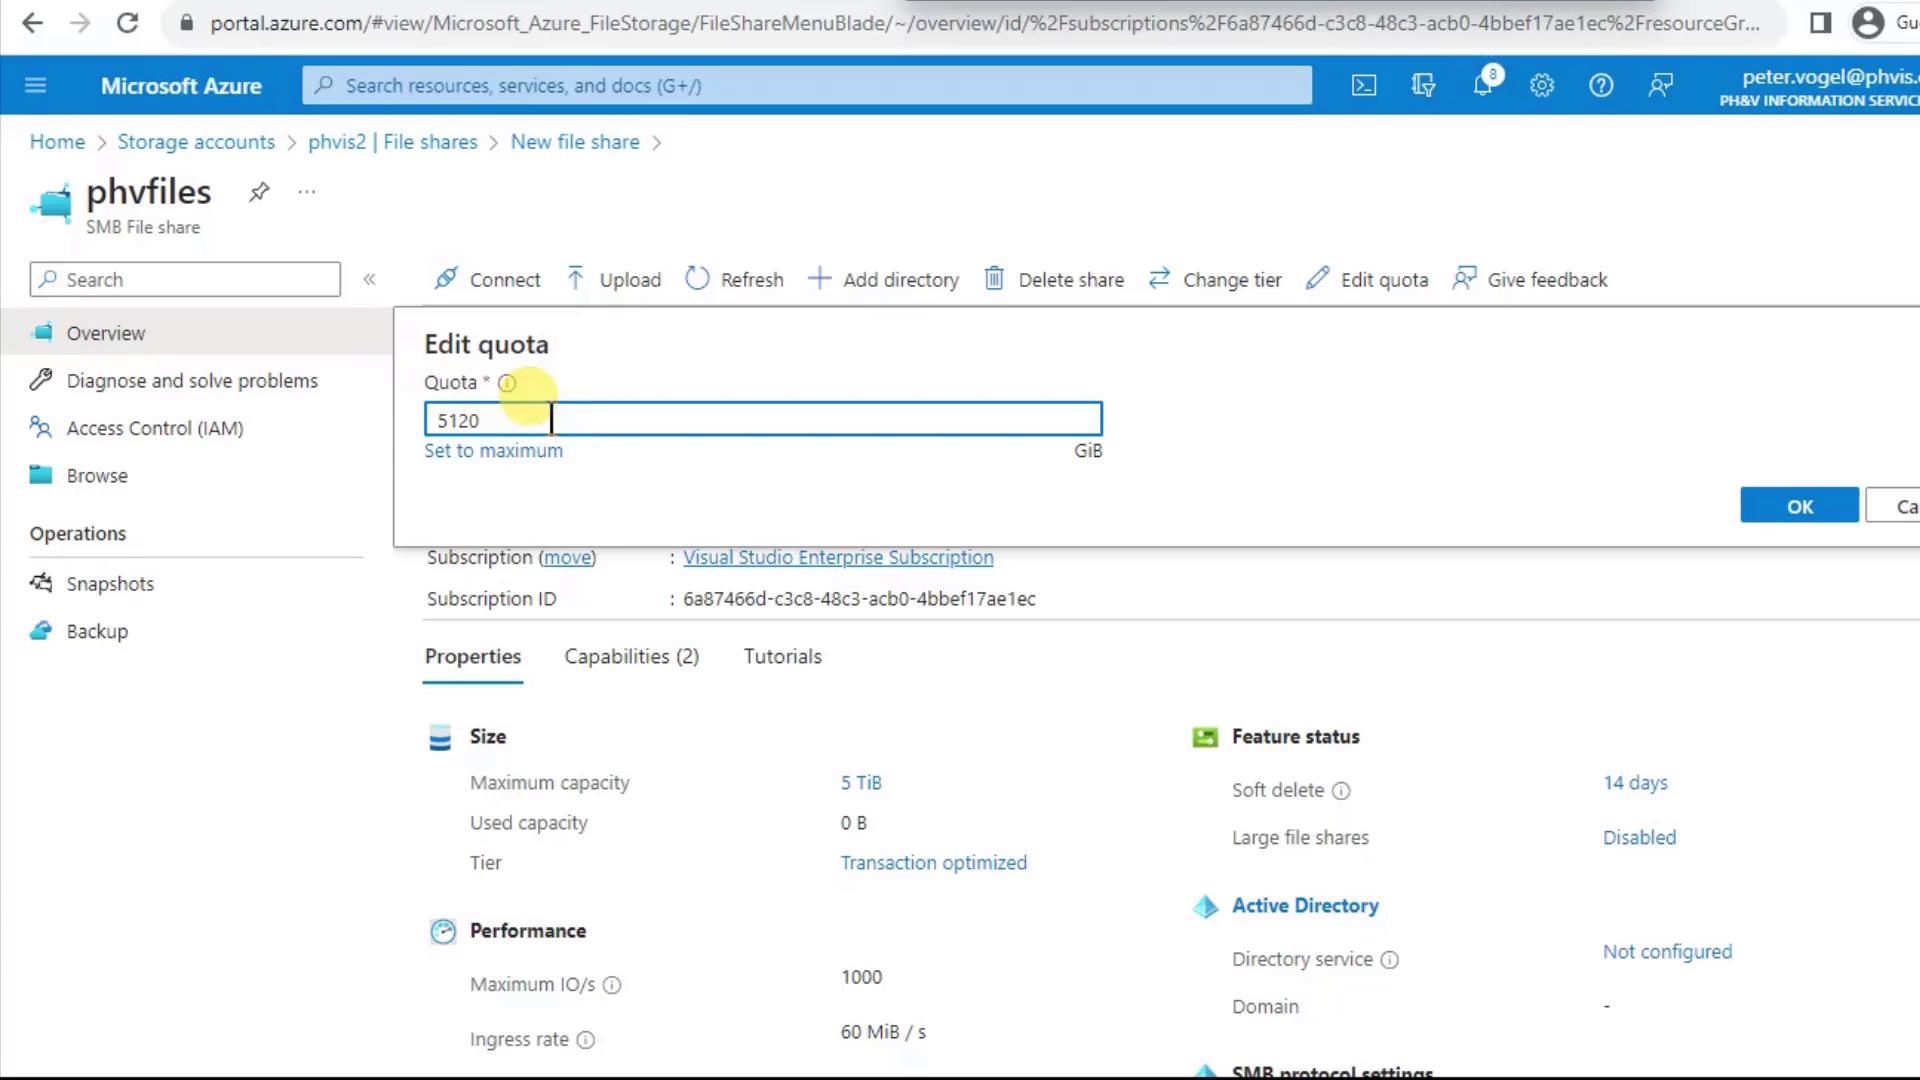The width and height of the screenshot is (1920, 1080).
Task: Switch to the Tutorials tab
Action: click(782, 657)
